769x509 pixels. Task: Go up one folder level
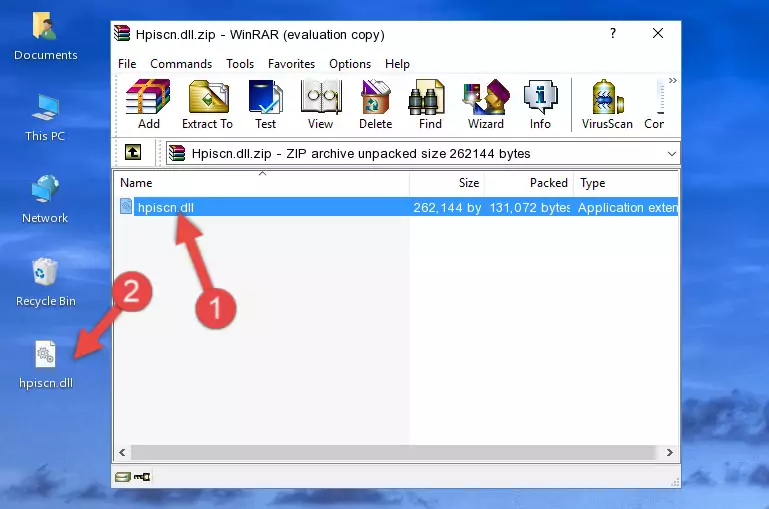(x=133, y=153)
